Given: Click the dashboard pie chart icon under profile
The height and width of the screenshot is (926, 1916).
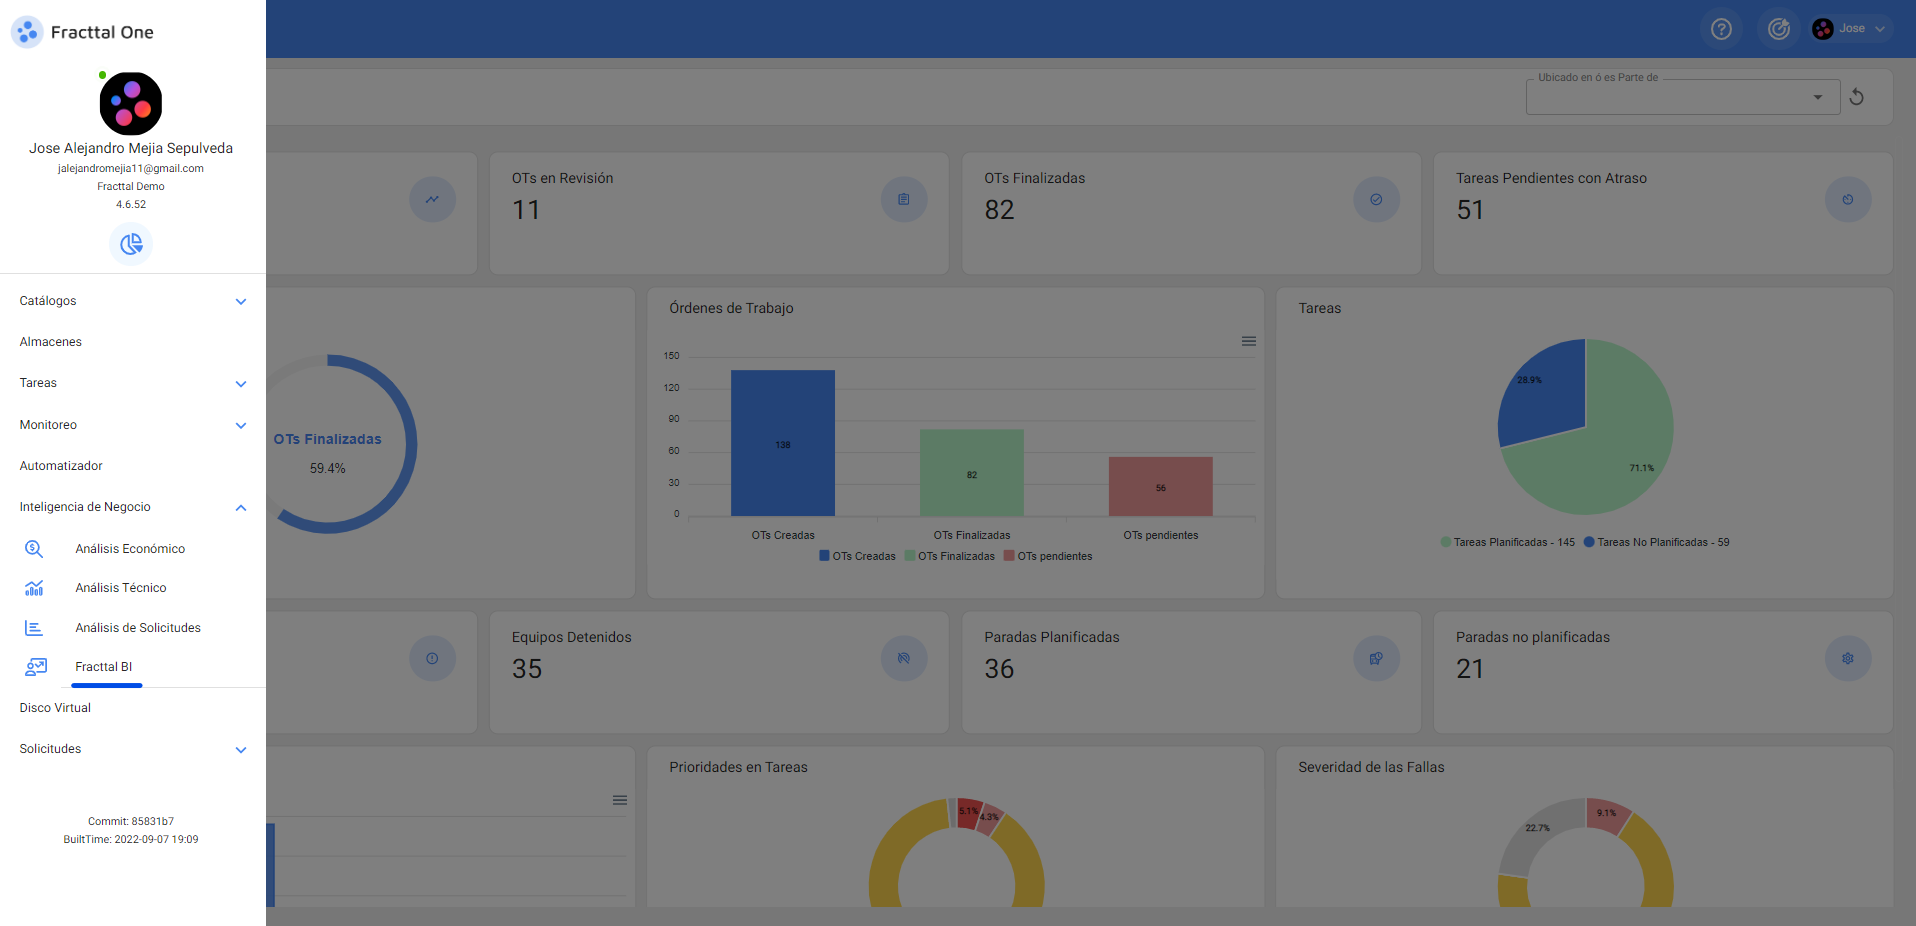Looking at the screenshot, I should click(x=131, y=244).
